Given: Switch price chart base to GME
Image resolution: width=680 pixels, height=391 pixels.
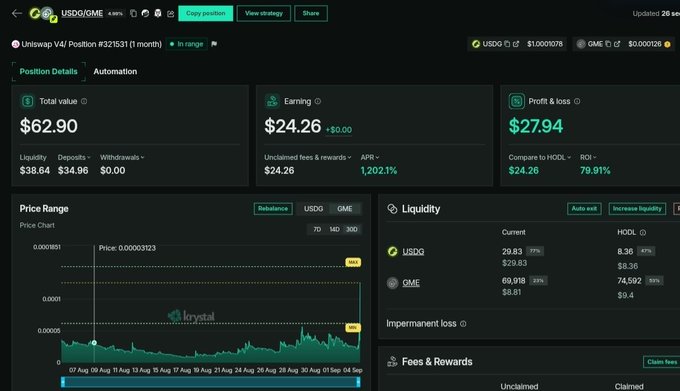Looking at the screenshot, I should 345,209.
